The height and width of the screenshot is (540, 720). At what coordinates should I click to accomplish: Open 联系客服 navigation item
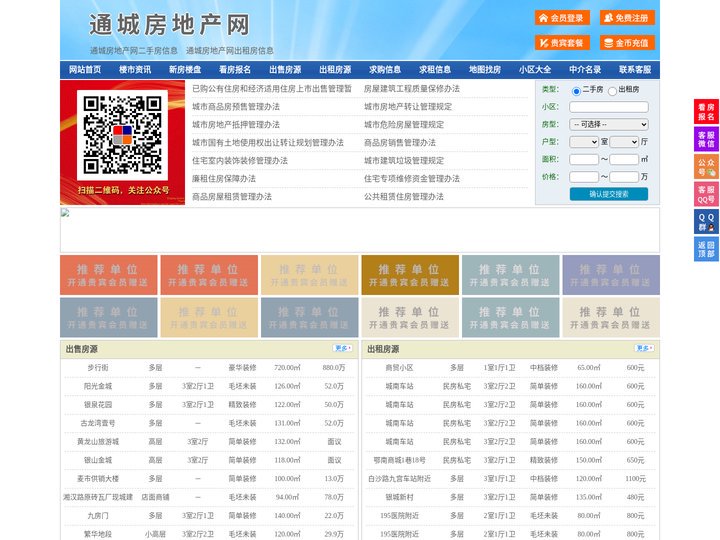[636, 70]
